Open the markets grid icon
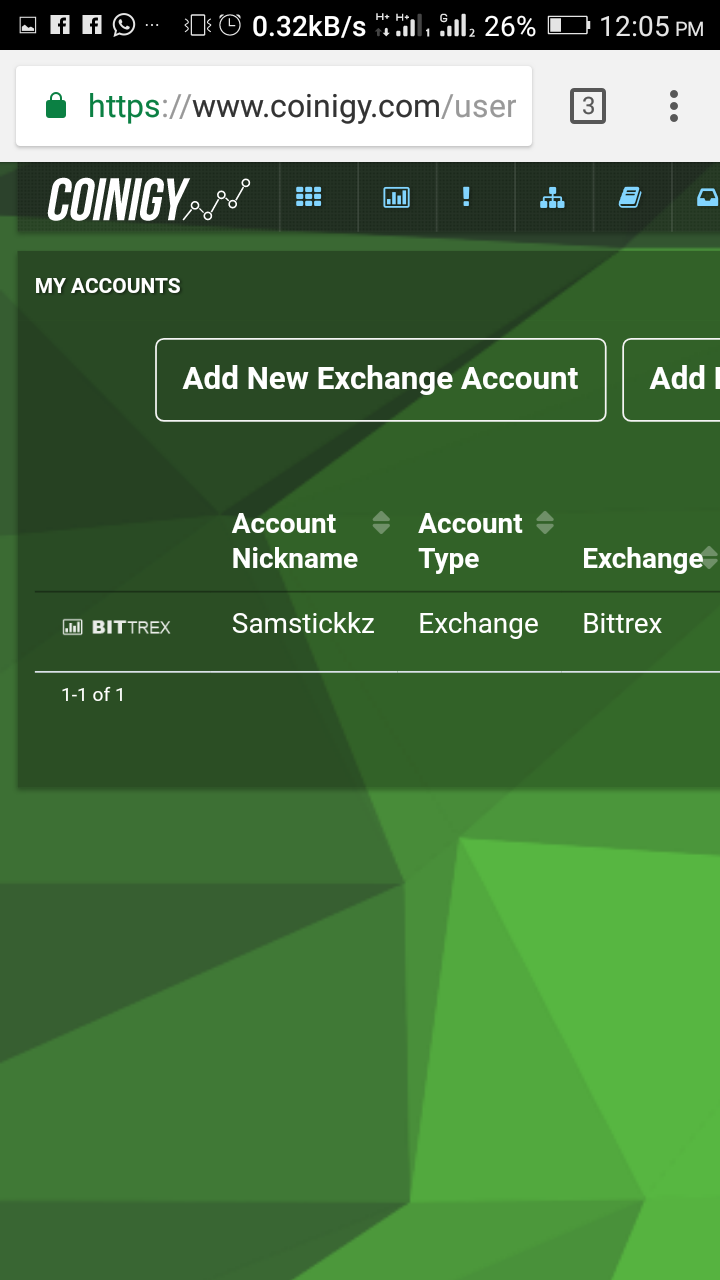The image size is (720, 1280). (x=308, y=197)
